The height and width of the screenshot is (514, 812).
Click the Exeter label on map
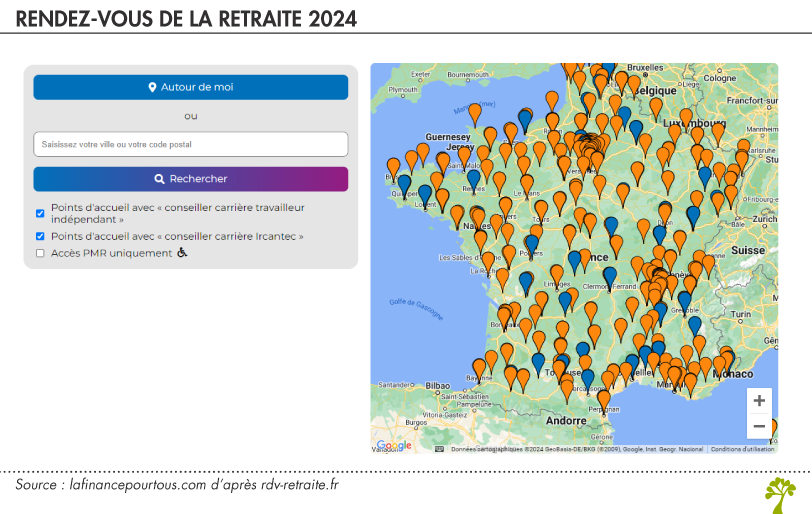[420, 74]
